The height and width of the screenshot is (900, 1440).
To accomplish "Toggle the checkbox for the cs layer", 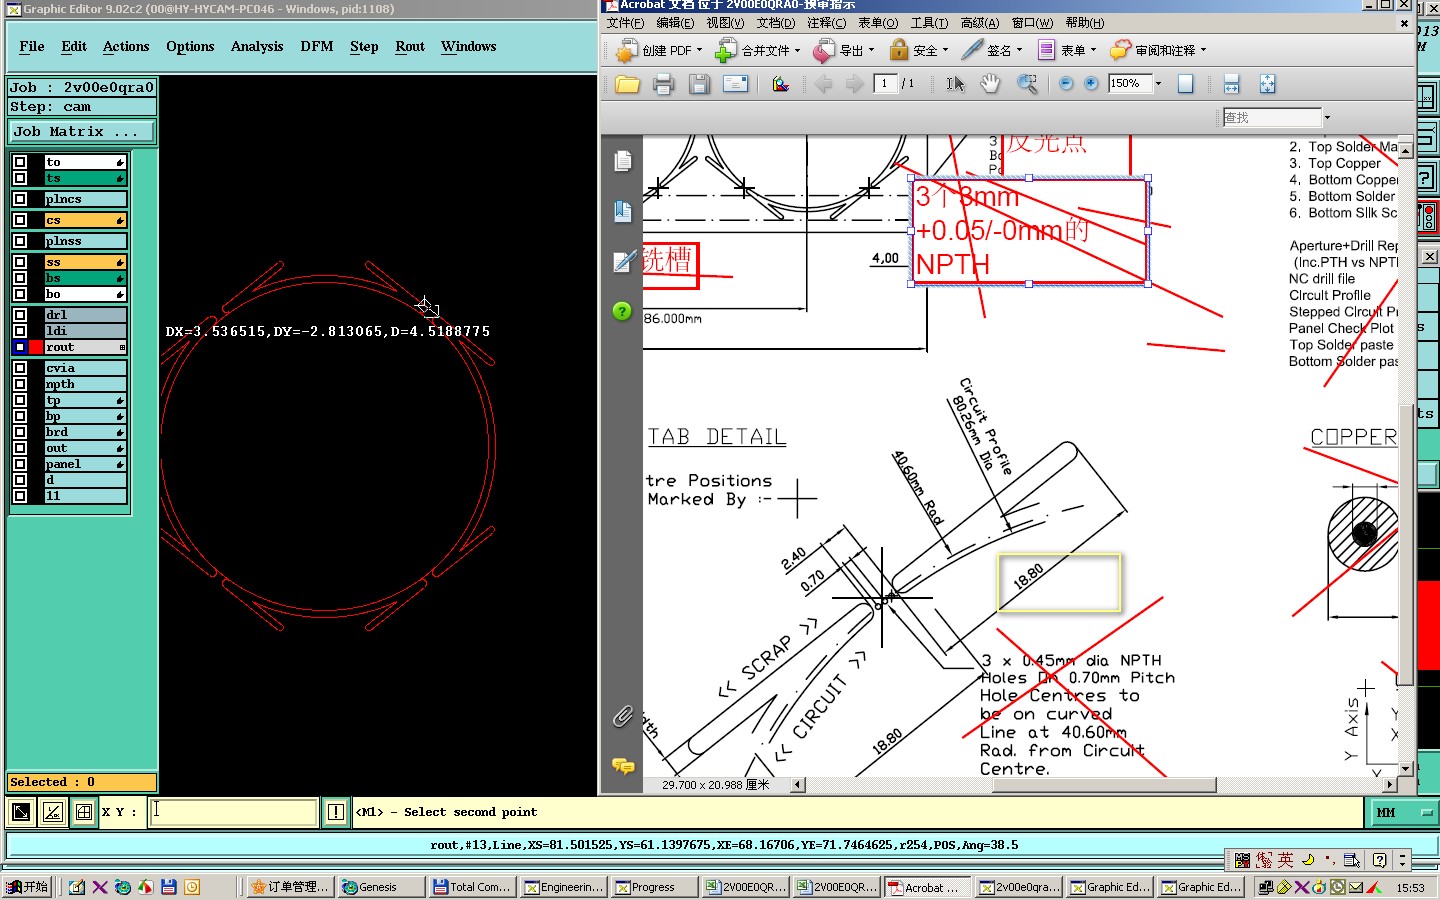I will (20, 220).
